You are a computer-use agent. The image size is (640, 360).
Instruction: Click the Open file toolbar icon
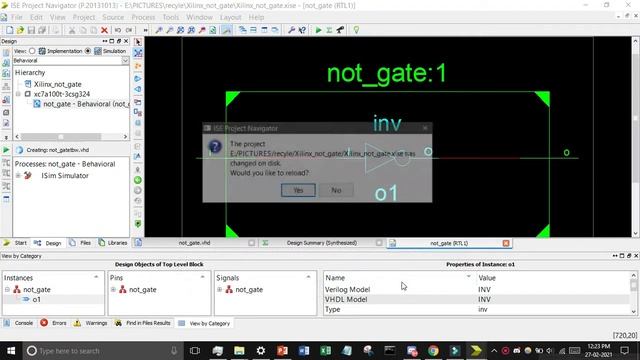point(20,30)
